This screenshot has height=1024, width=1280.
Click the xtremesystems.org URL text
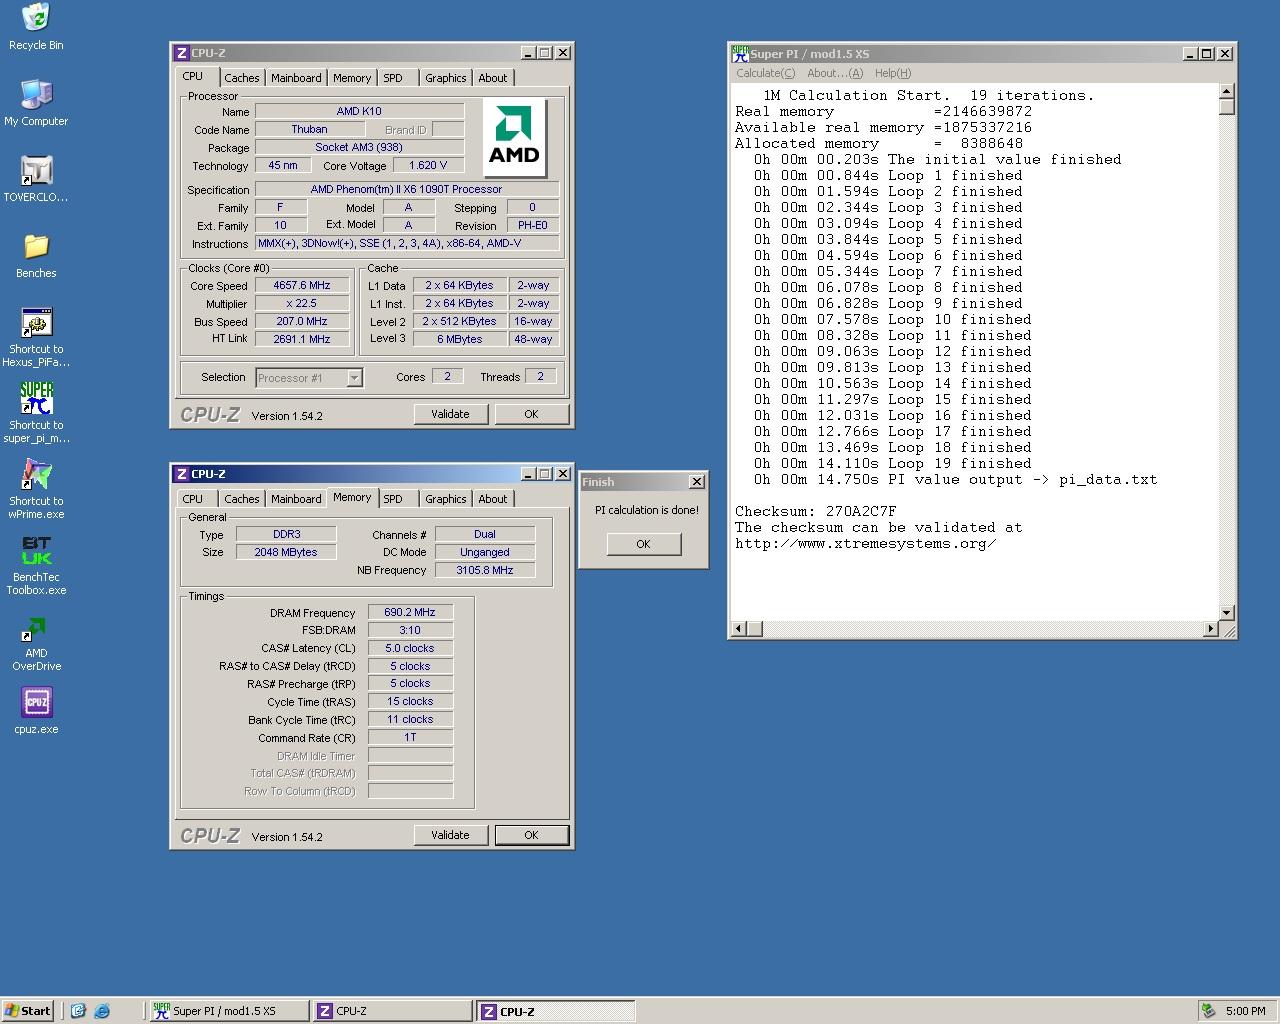[x=865, y=543]
